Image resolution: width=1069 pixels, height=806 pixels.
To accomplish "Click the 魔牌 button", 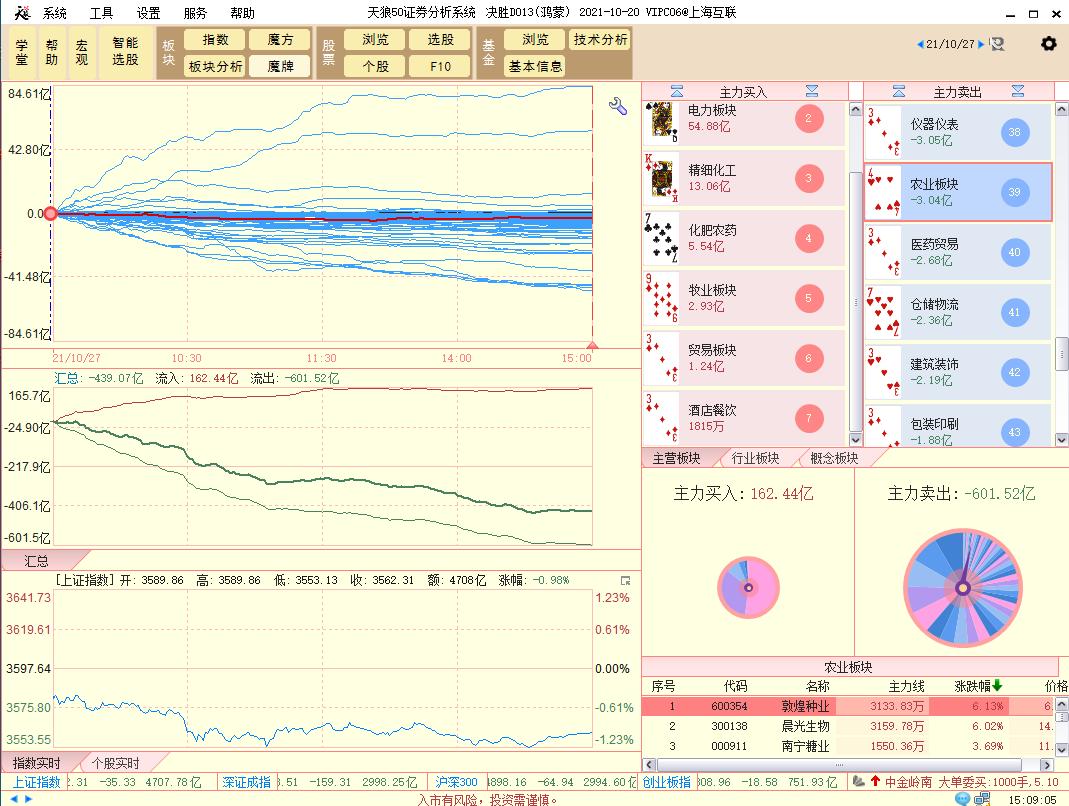I will pyautogui.click(x=280, y=67).
